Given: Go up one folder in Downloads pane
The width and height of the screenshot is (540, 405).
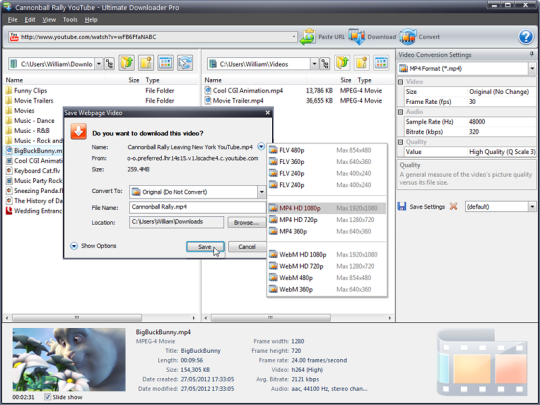Looking at the screenshot, I should pyautogui.click(x=126, y=63).
